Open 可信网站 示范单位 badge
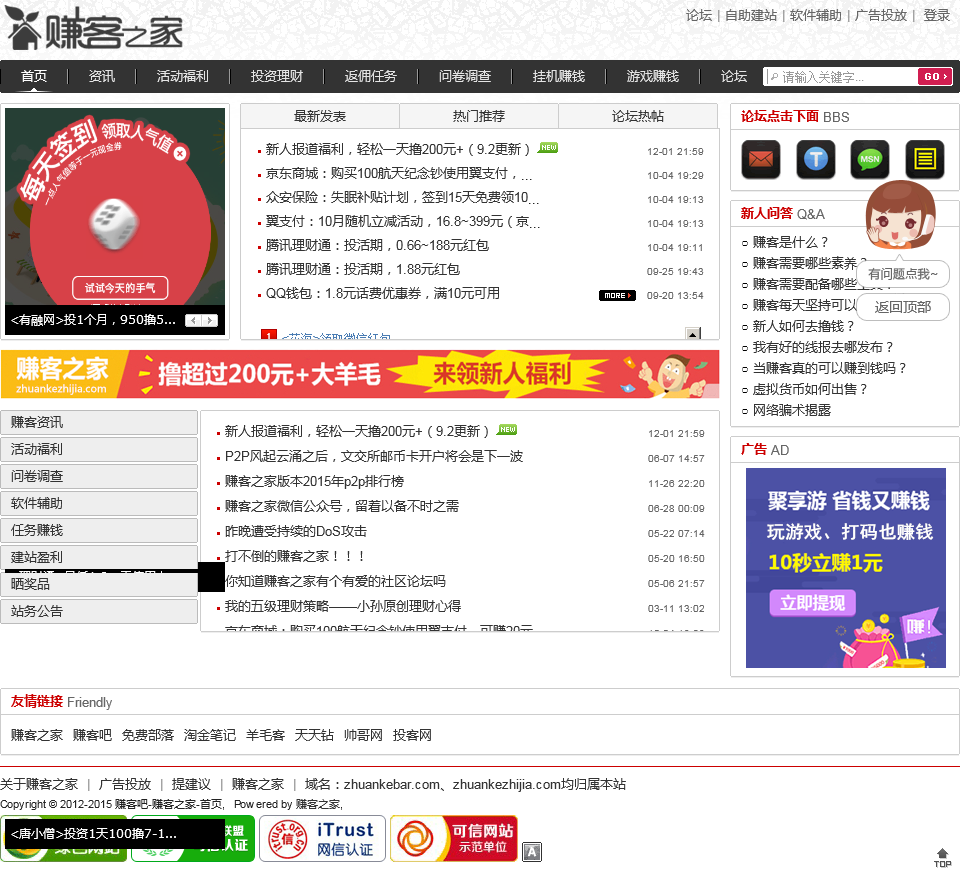The height and width of the screenshot is (873, 960). pyautogui.click(x=454, y=838)
